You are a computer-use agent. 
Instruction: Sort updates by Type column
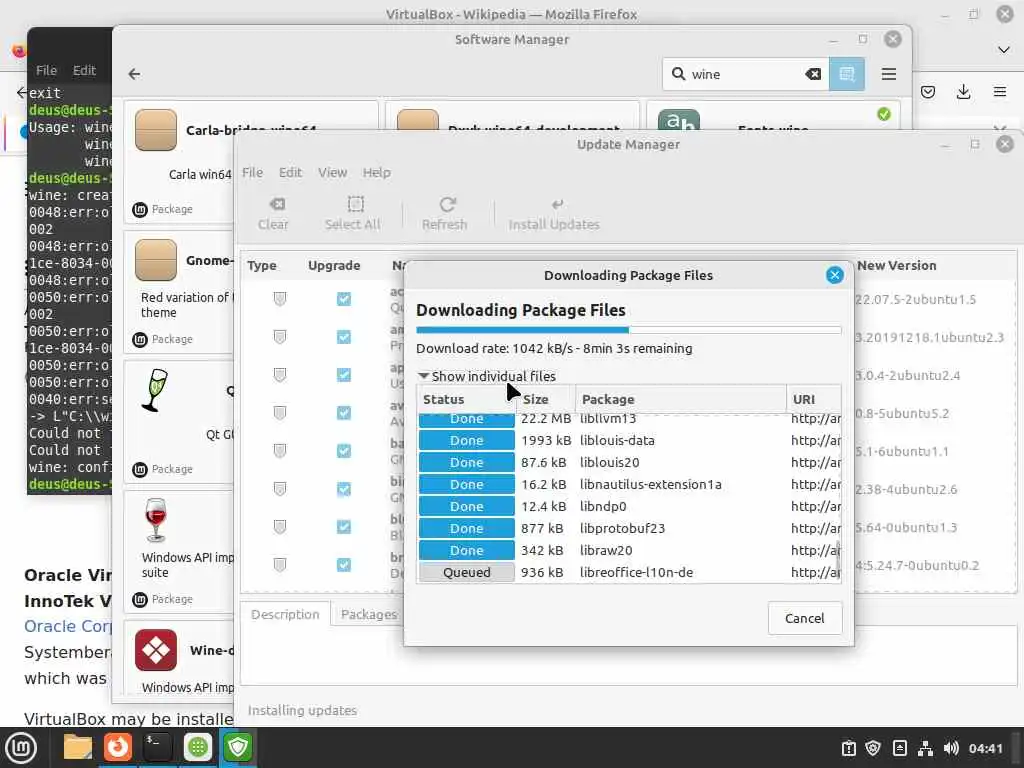pos(262,265)
